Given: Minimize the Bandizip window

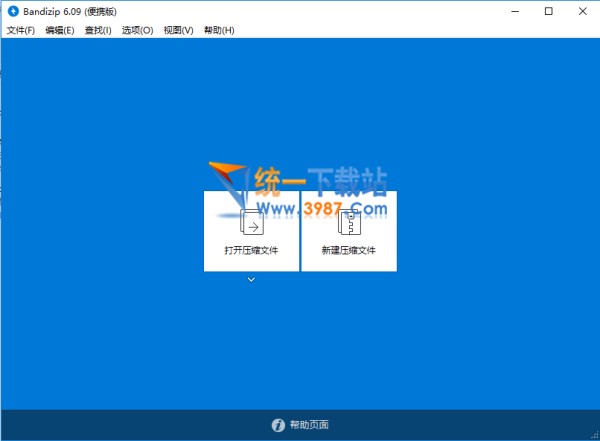Looking at the screenshot, I should 515,11.
